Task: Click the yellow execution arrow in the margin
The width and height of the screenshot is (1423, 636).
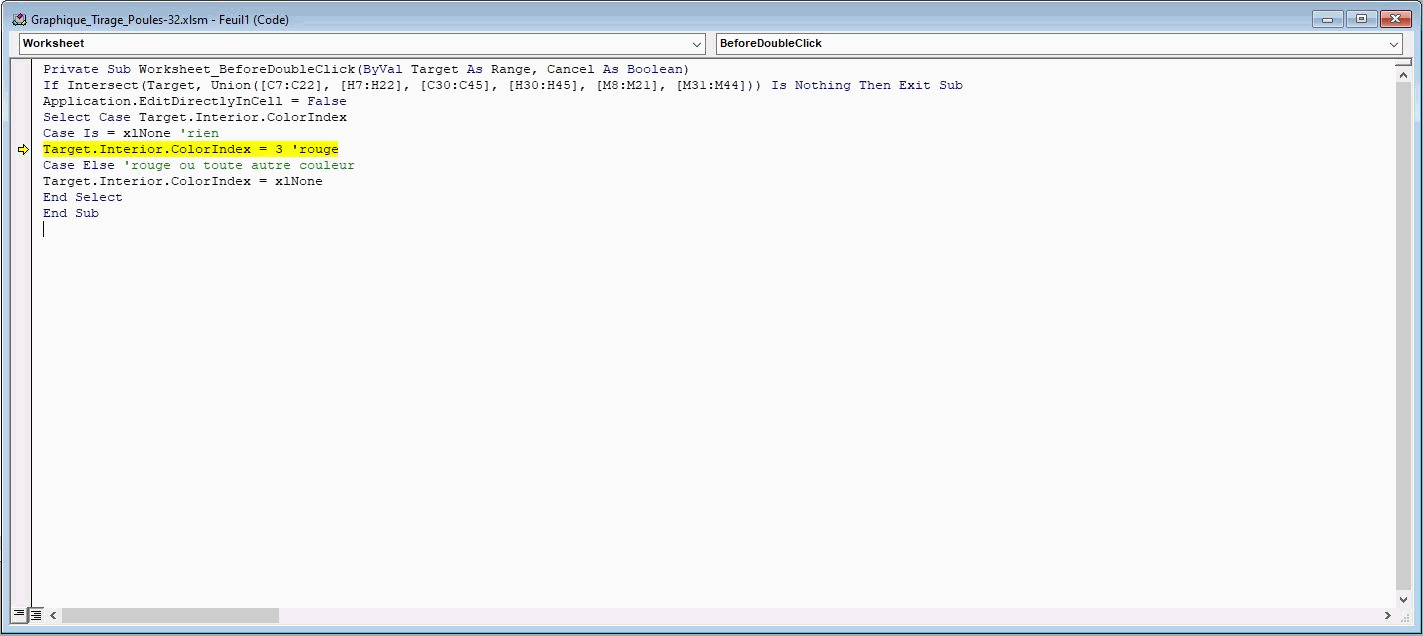Action: 23,150
